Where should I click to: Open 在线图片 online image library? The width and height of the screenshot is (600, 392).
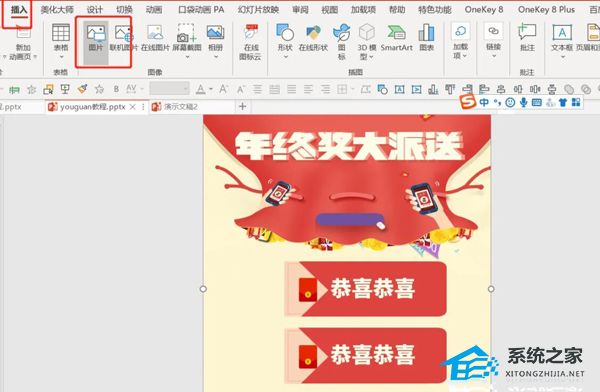point(155,38)
